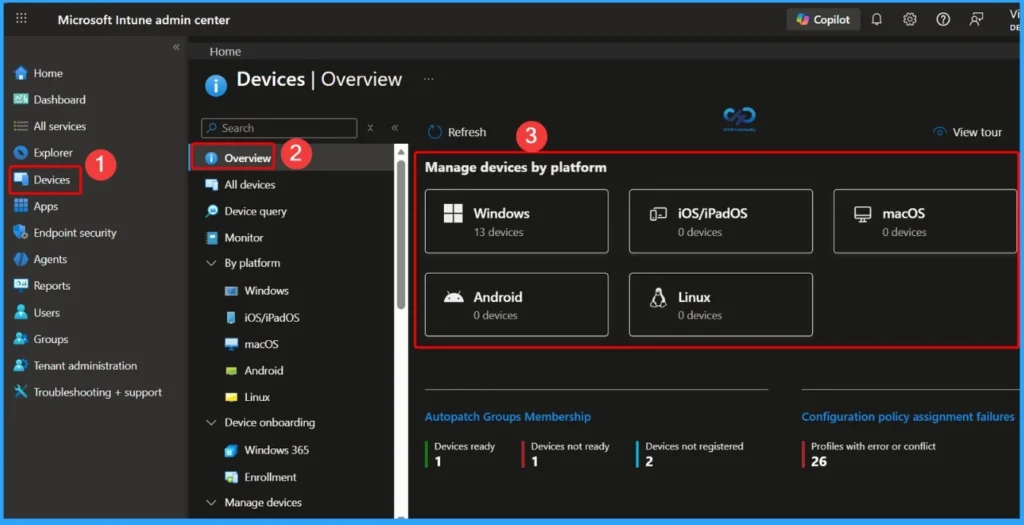The width and height of the screenshot is (1024, 525).
Task: Open the feedback icon in header
Action: (x=976, y=20)
